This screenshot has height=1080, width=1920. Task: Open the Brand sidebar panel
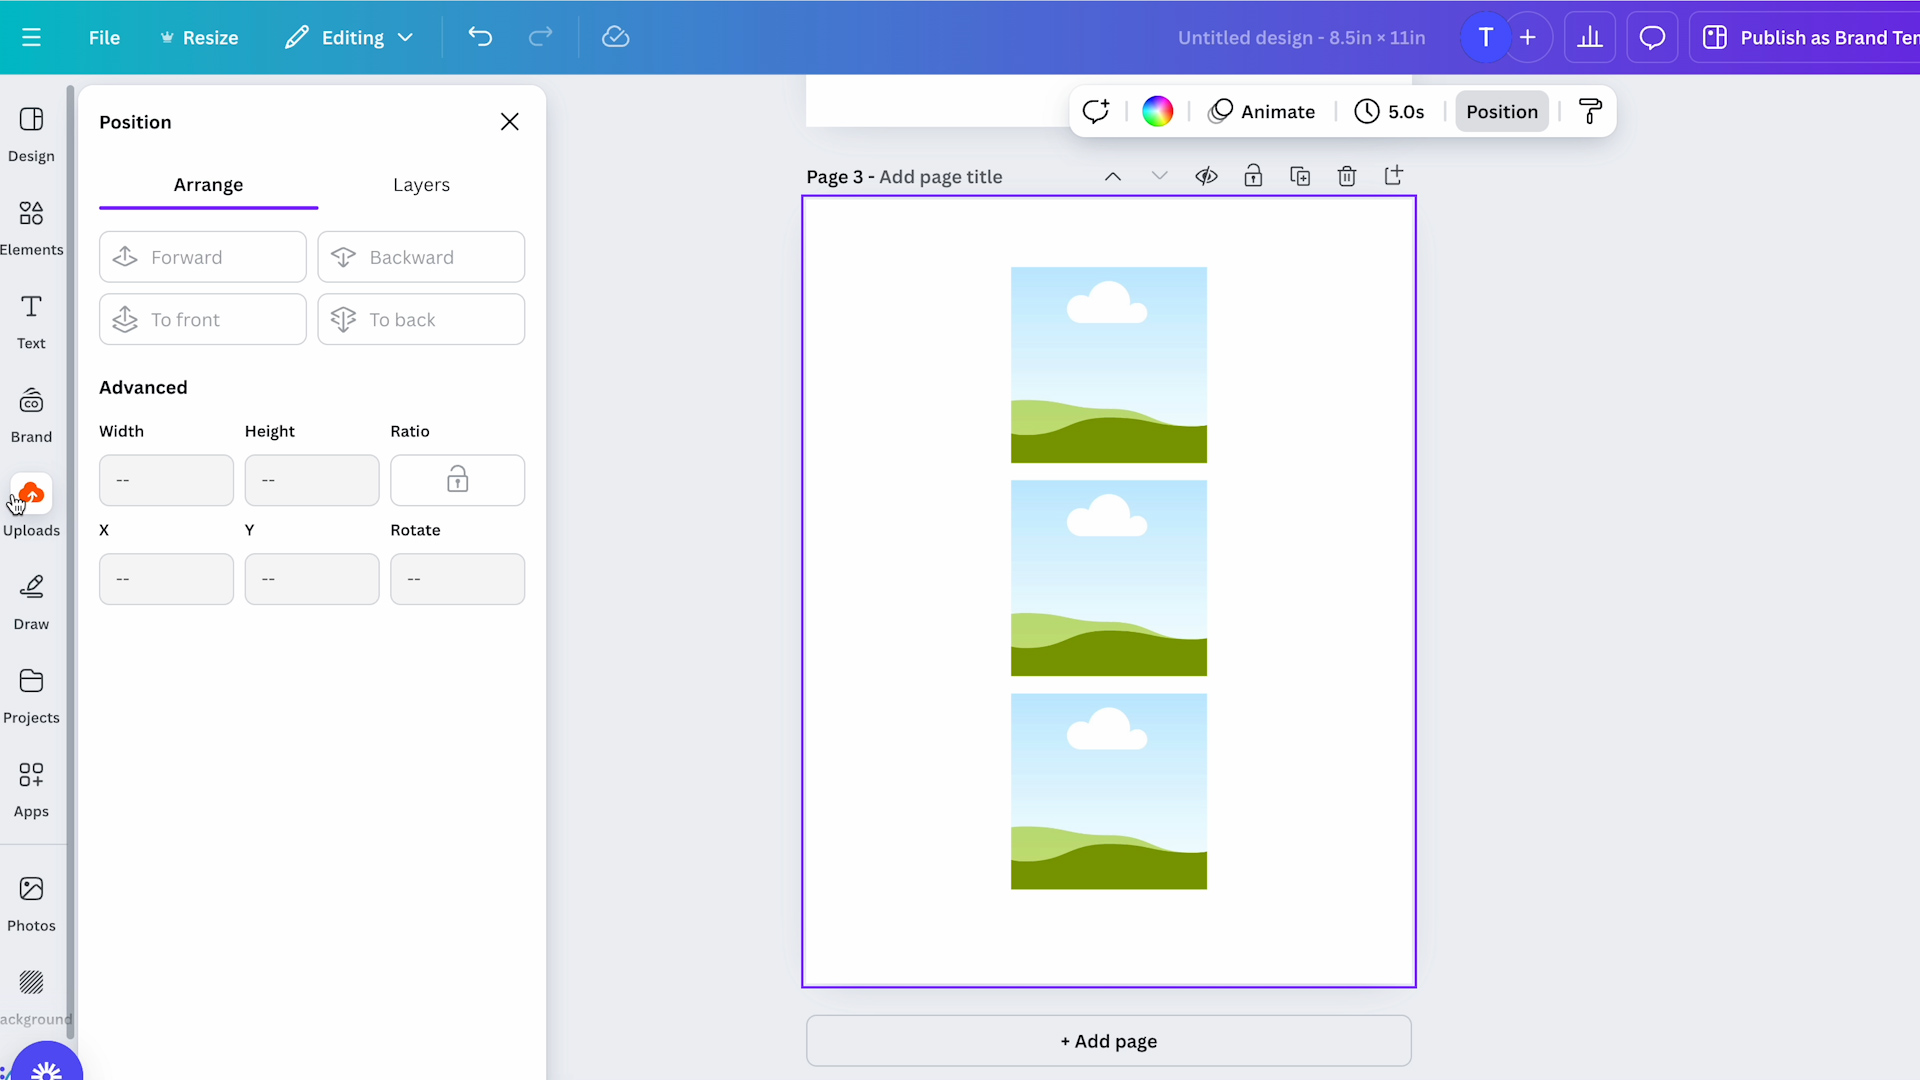click(x=31, y=416)
